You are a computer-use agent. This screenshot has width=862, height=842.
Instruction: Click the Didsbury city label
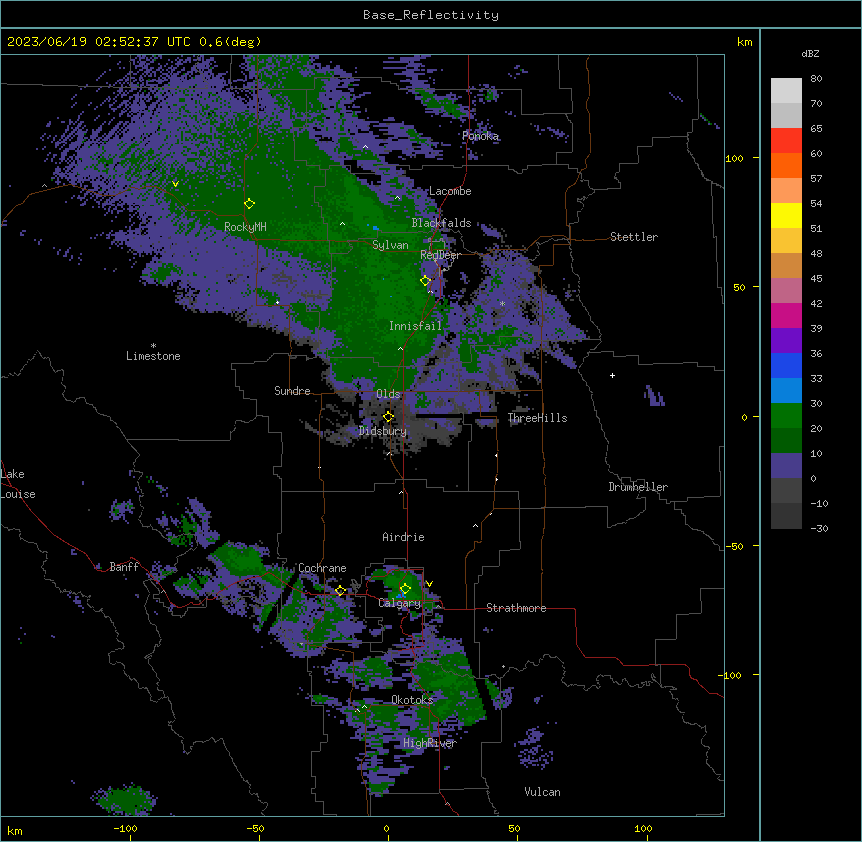[x=383, y=431]
